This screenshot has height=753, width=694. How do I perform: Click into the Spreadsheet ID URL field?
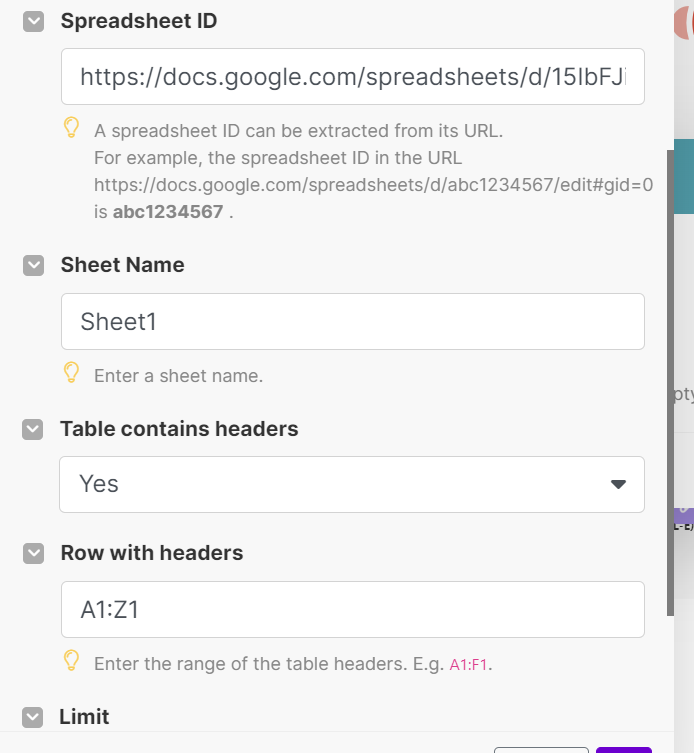[352, 77]
